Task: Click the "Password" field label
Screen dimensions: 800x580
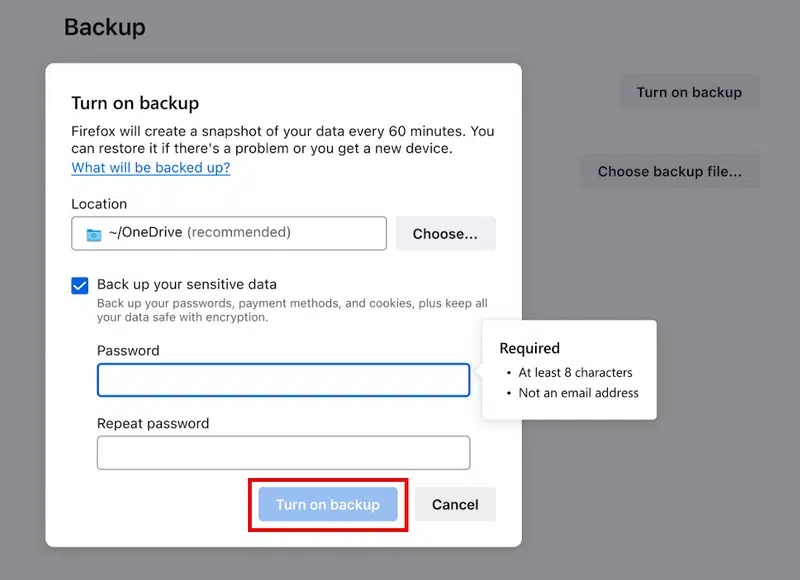Action: tap(128, 351)
